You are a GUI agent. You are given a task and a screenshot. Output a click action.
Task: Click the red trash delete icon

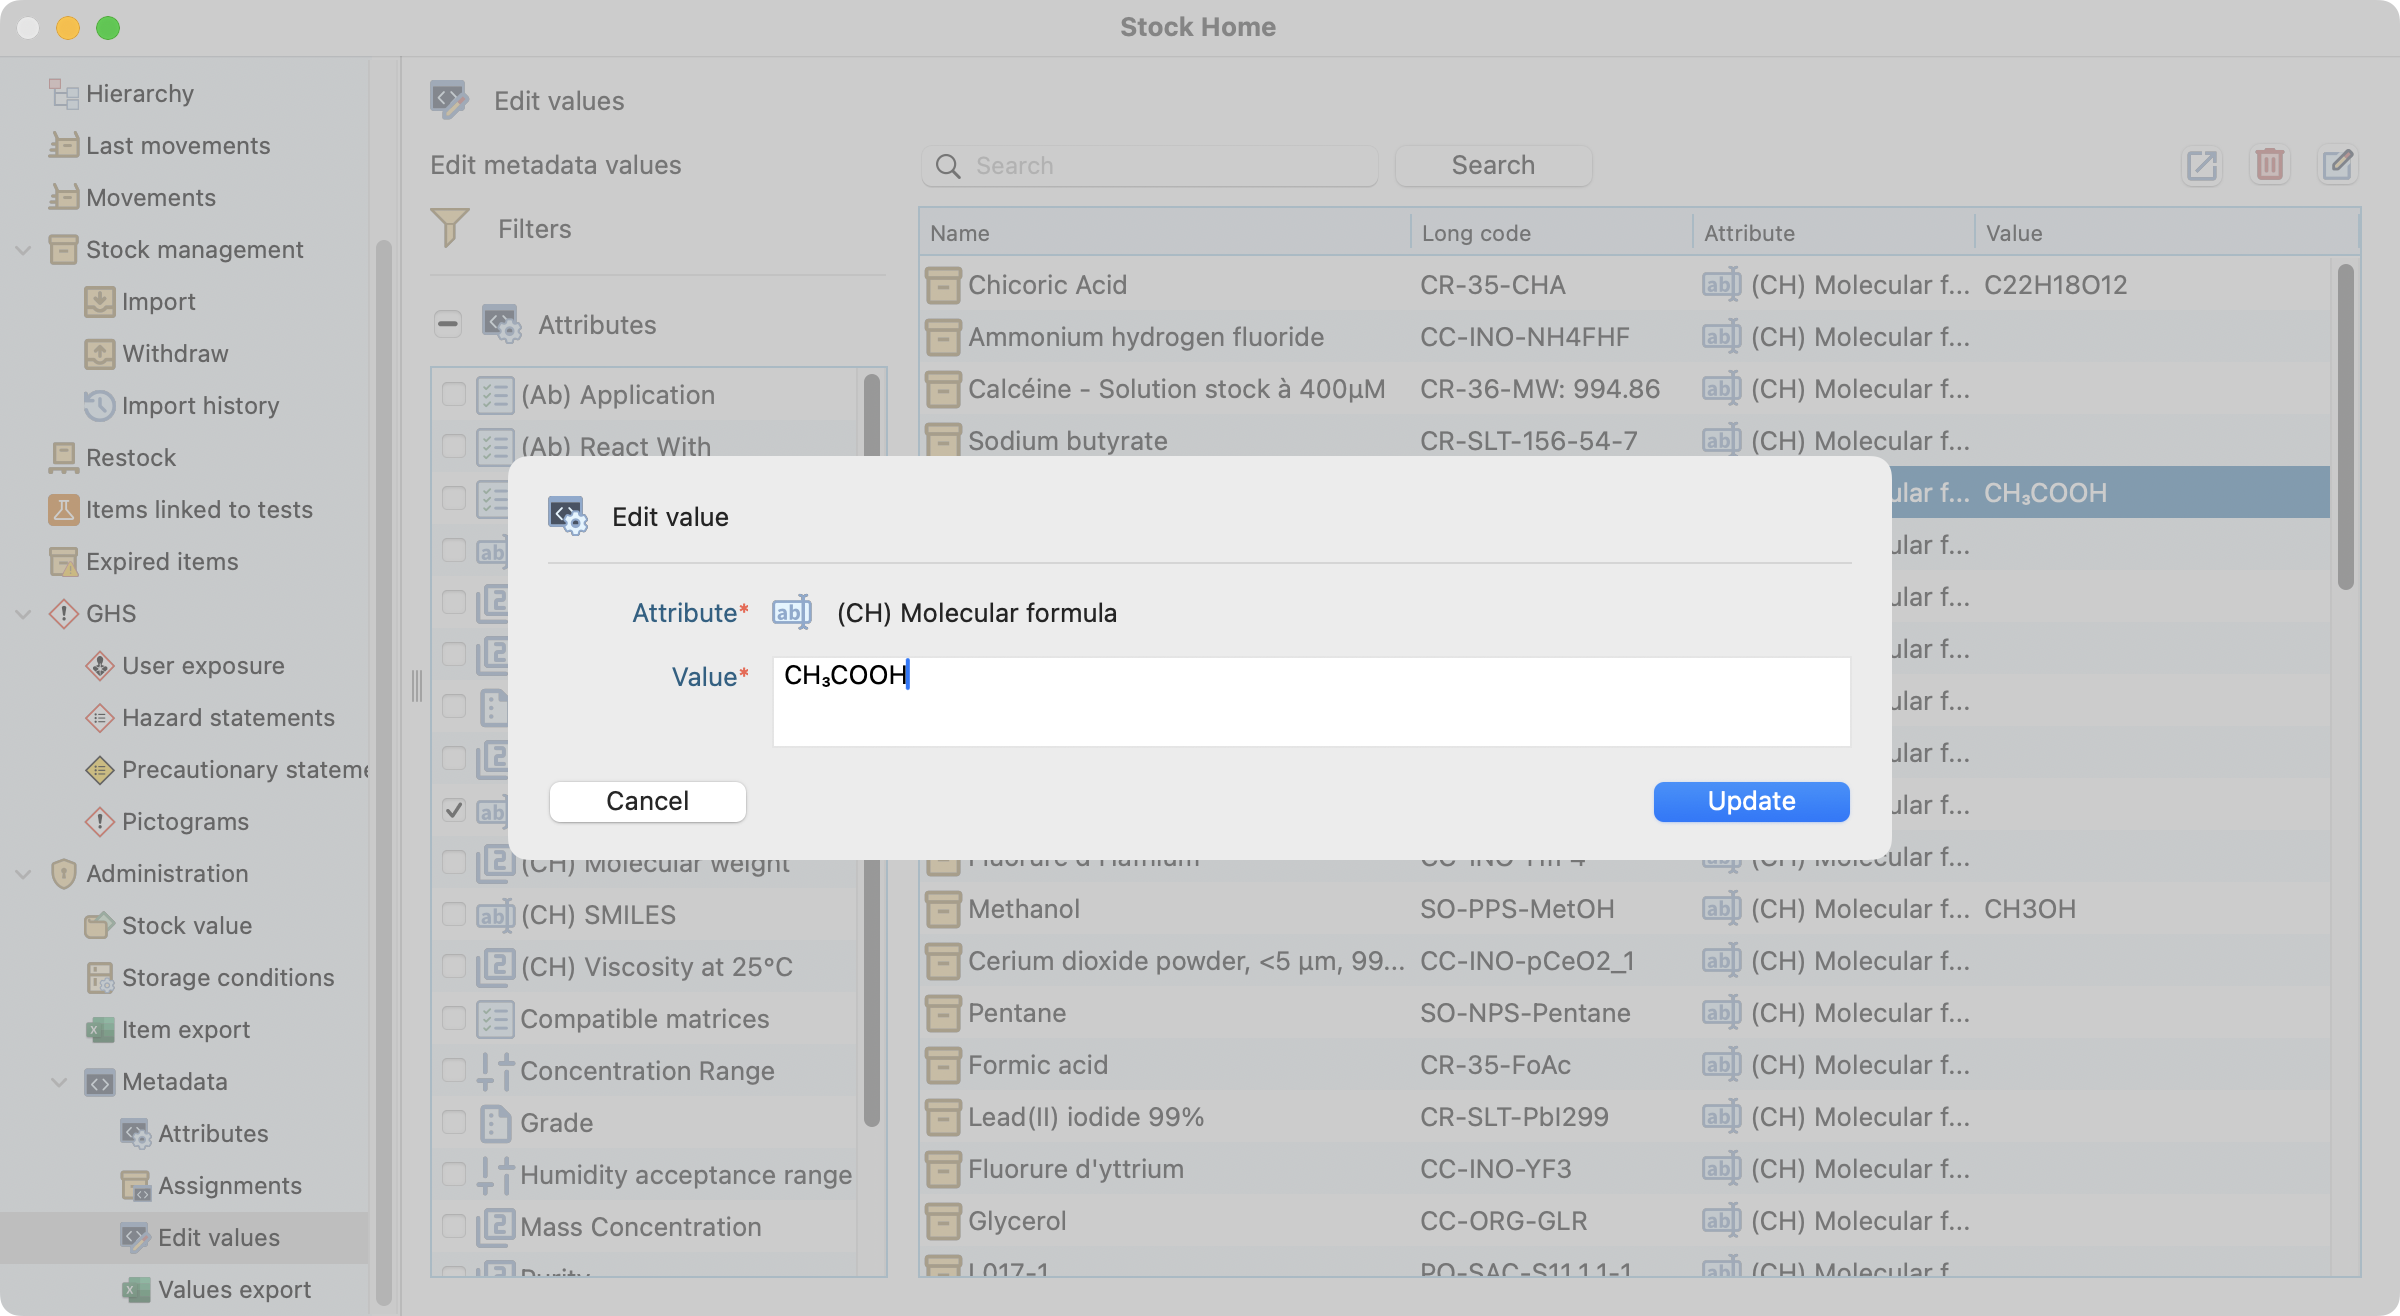pyautogui.click(x=2269, y=165)
